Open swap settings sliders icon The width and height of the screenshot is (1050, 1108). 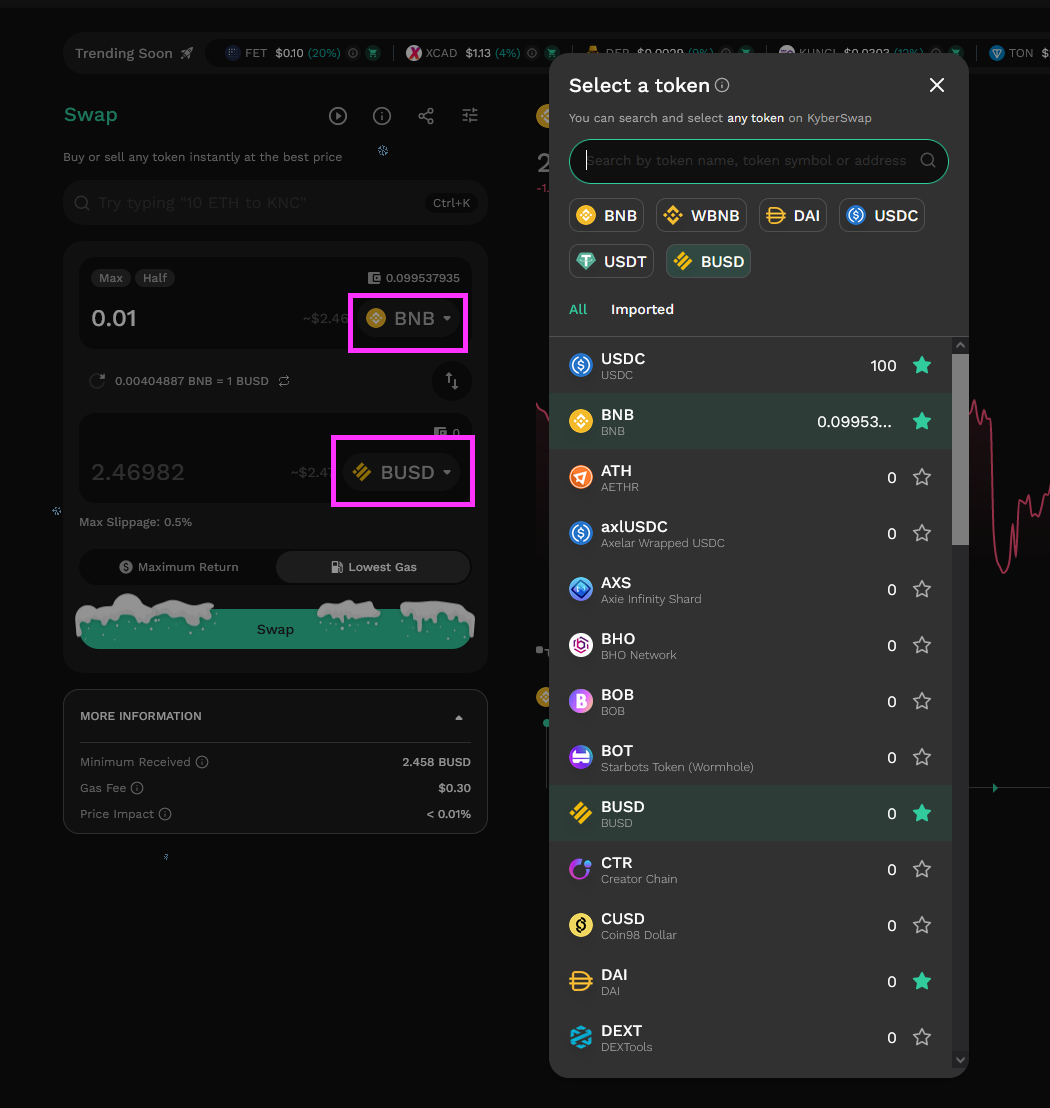(x=470, y=115)
